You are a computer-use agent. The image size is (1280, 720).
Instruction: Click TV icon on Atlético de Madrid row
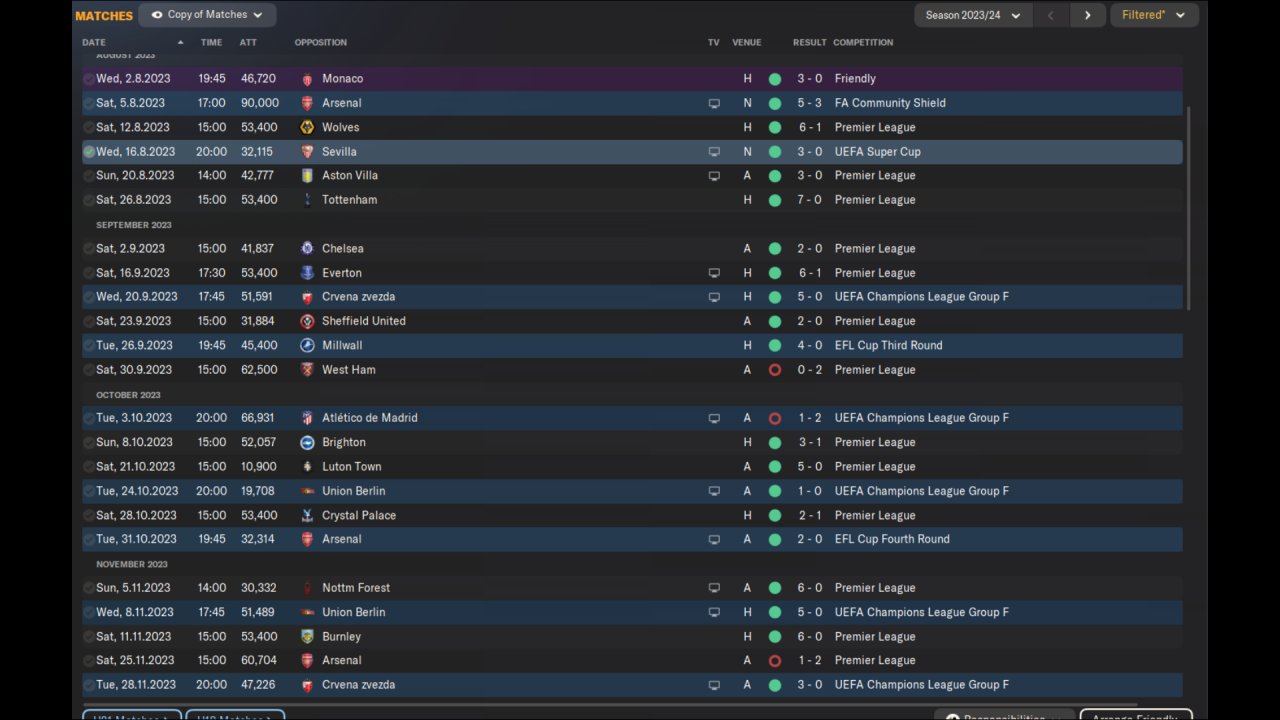[714, 419]
